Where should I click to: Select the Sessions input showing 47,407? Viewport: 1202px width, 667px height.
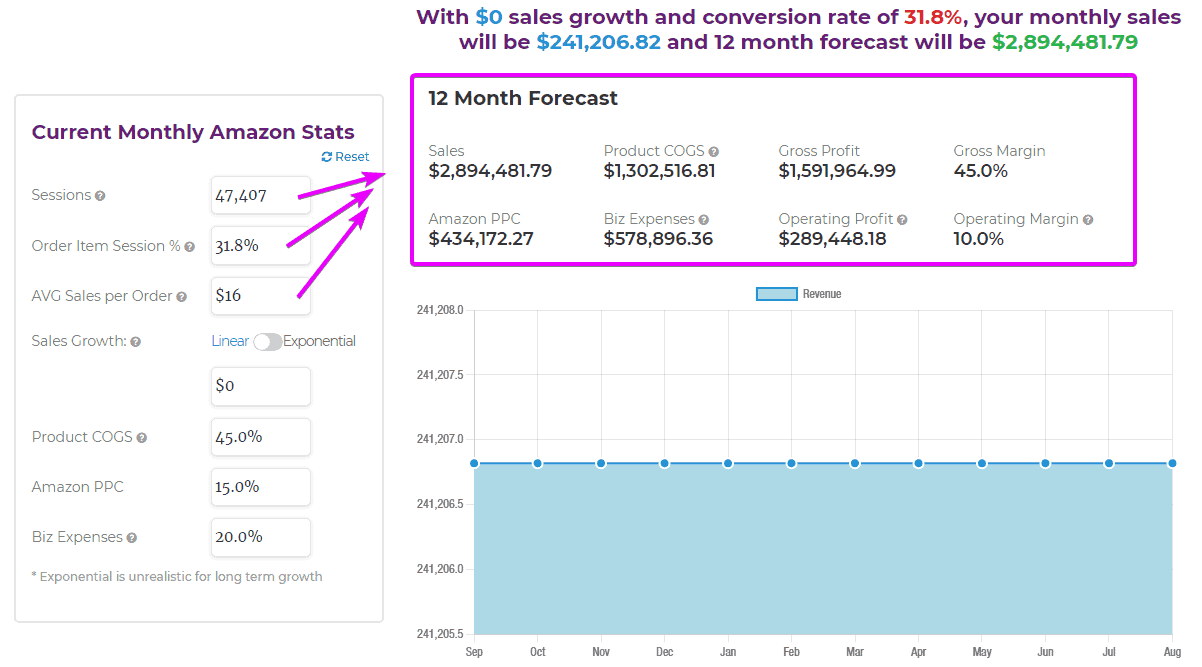click(x=260, y=195)
